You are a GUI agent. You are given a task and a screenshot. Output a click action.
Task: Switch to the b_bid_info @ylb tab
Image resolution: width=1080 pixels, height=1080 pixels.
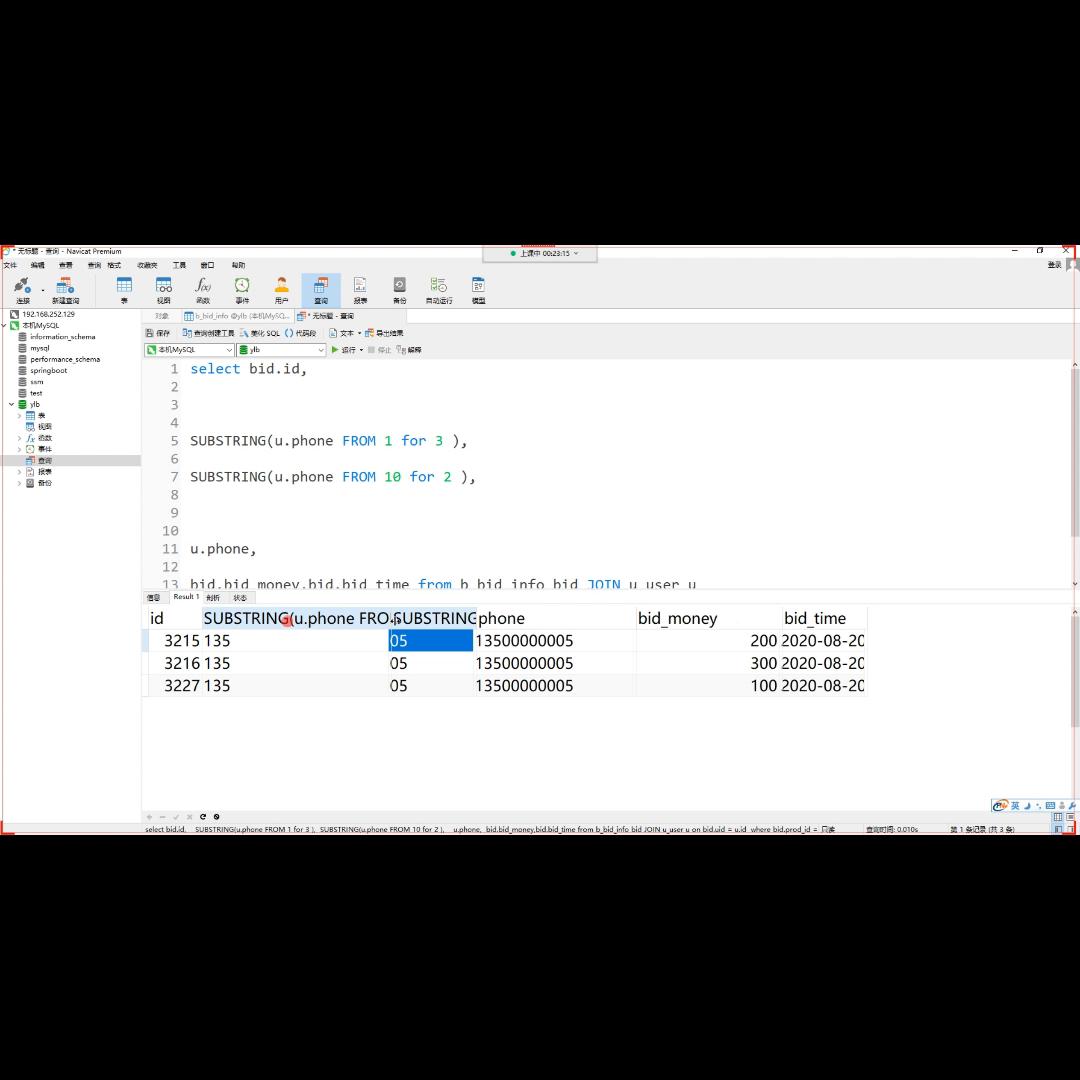tap(237, 316)
